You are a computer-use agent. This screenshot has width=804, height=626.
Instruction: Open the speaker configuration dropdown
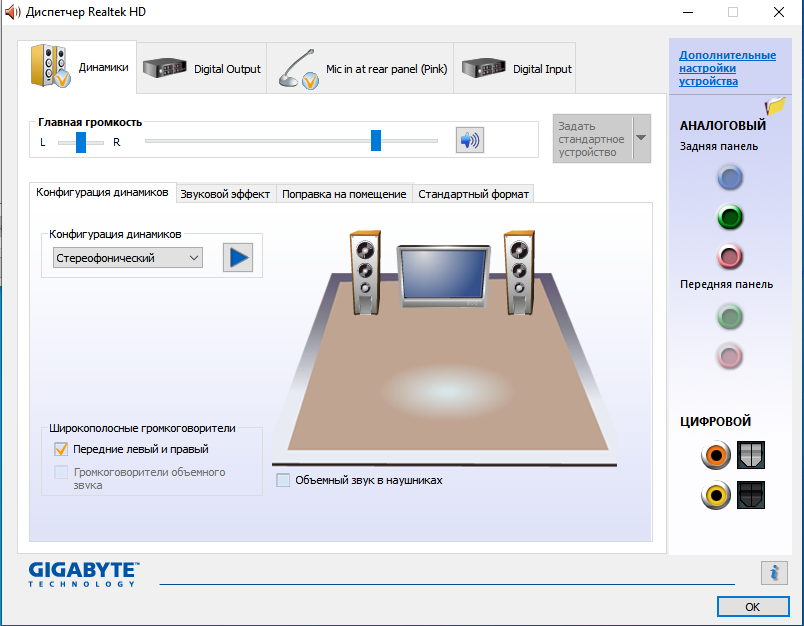tap(128, 258)
